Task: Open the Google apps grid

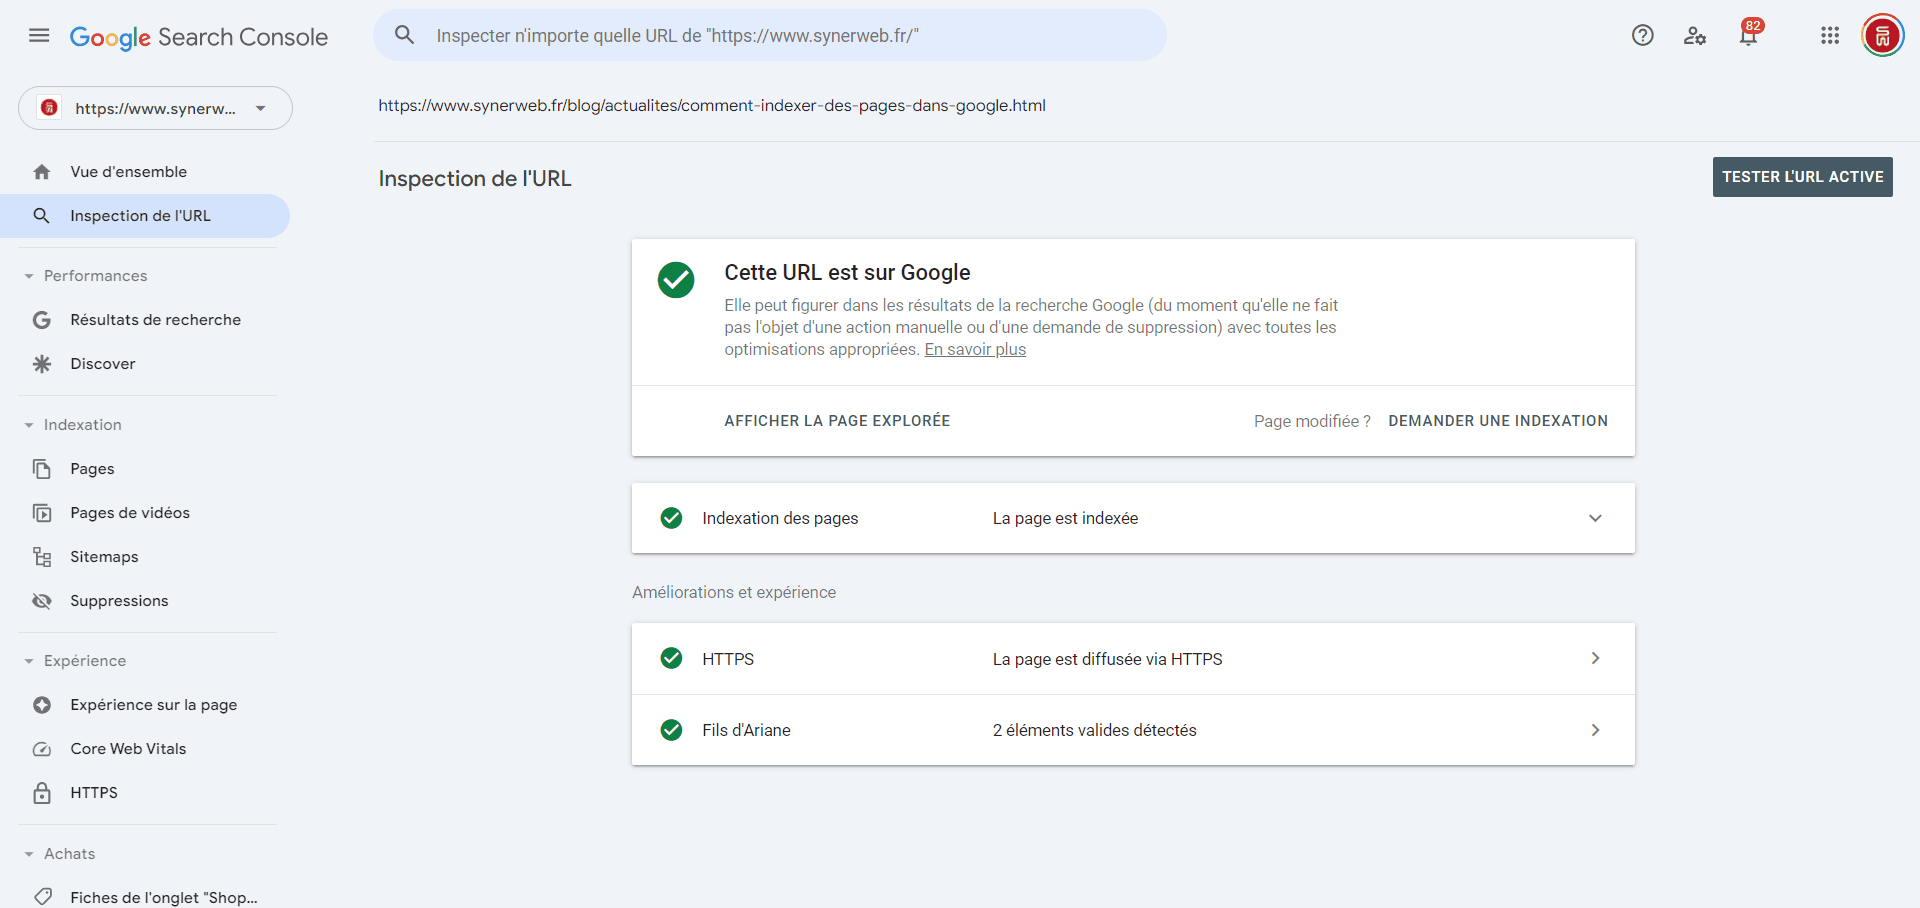Action: tap(1830, 36)
